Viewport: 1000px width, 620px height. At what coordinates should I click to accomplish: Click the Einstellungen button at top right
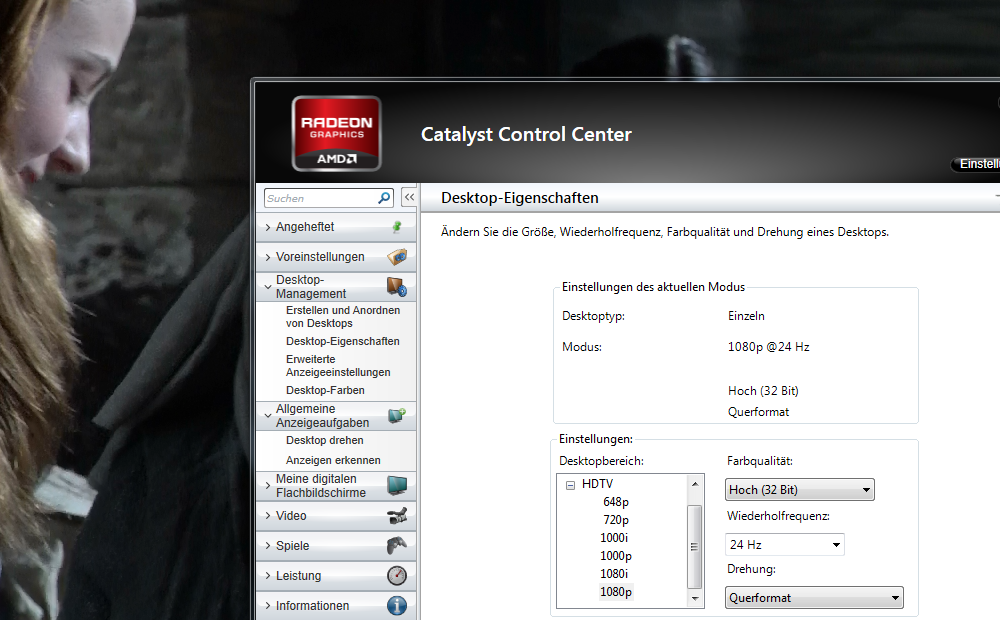[x=976, y=164]
